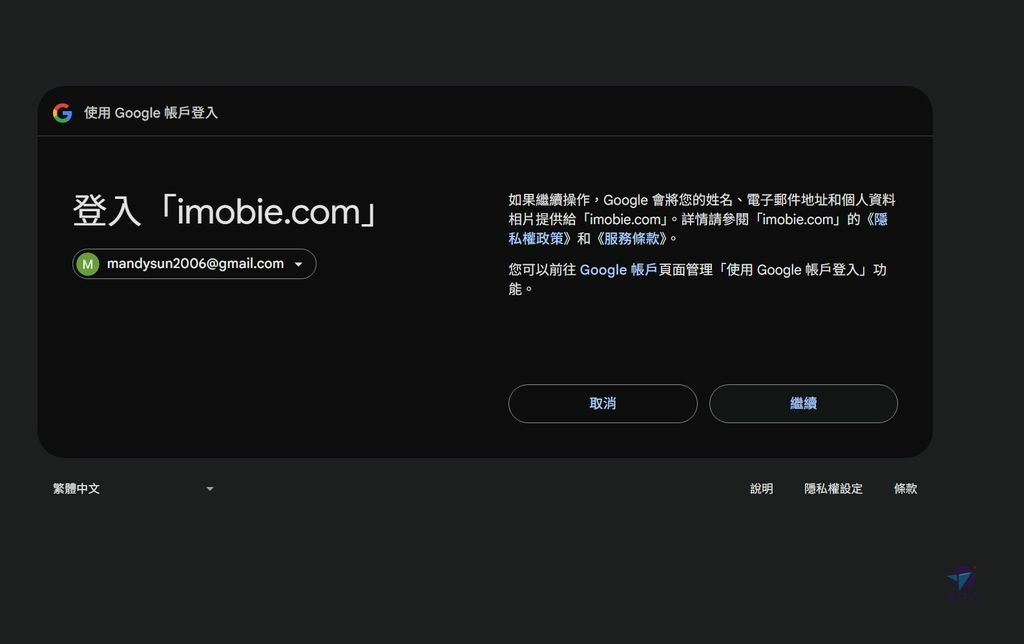Image resolution: width=1024 pixels, height=644 pixels.
Task: Open the 服務條款 terms of service link
Action: point(632,238)
